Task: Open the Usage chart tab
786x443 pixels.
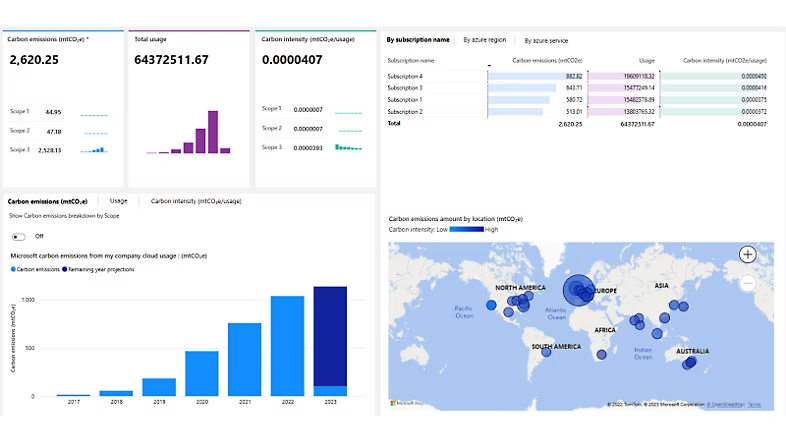Action: pos(118,201)
